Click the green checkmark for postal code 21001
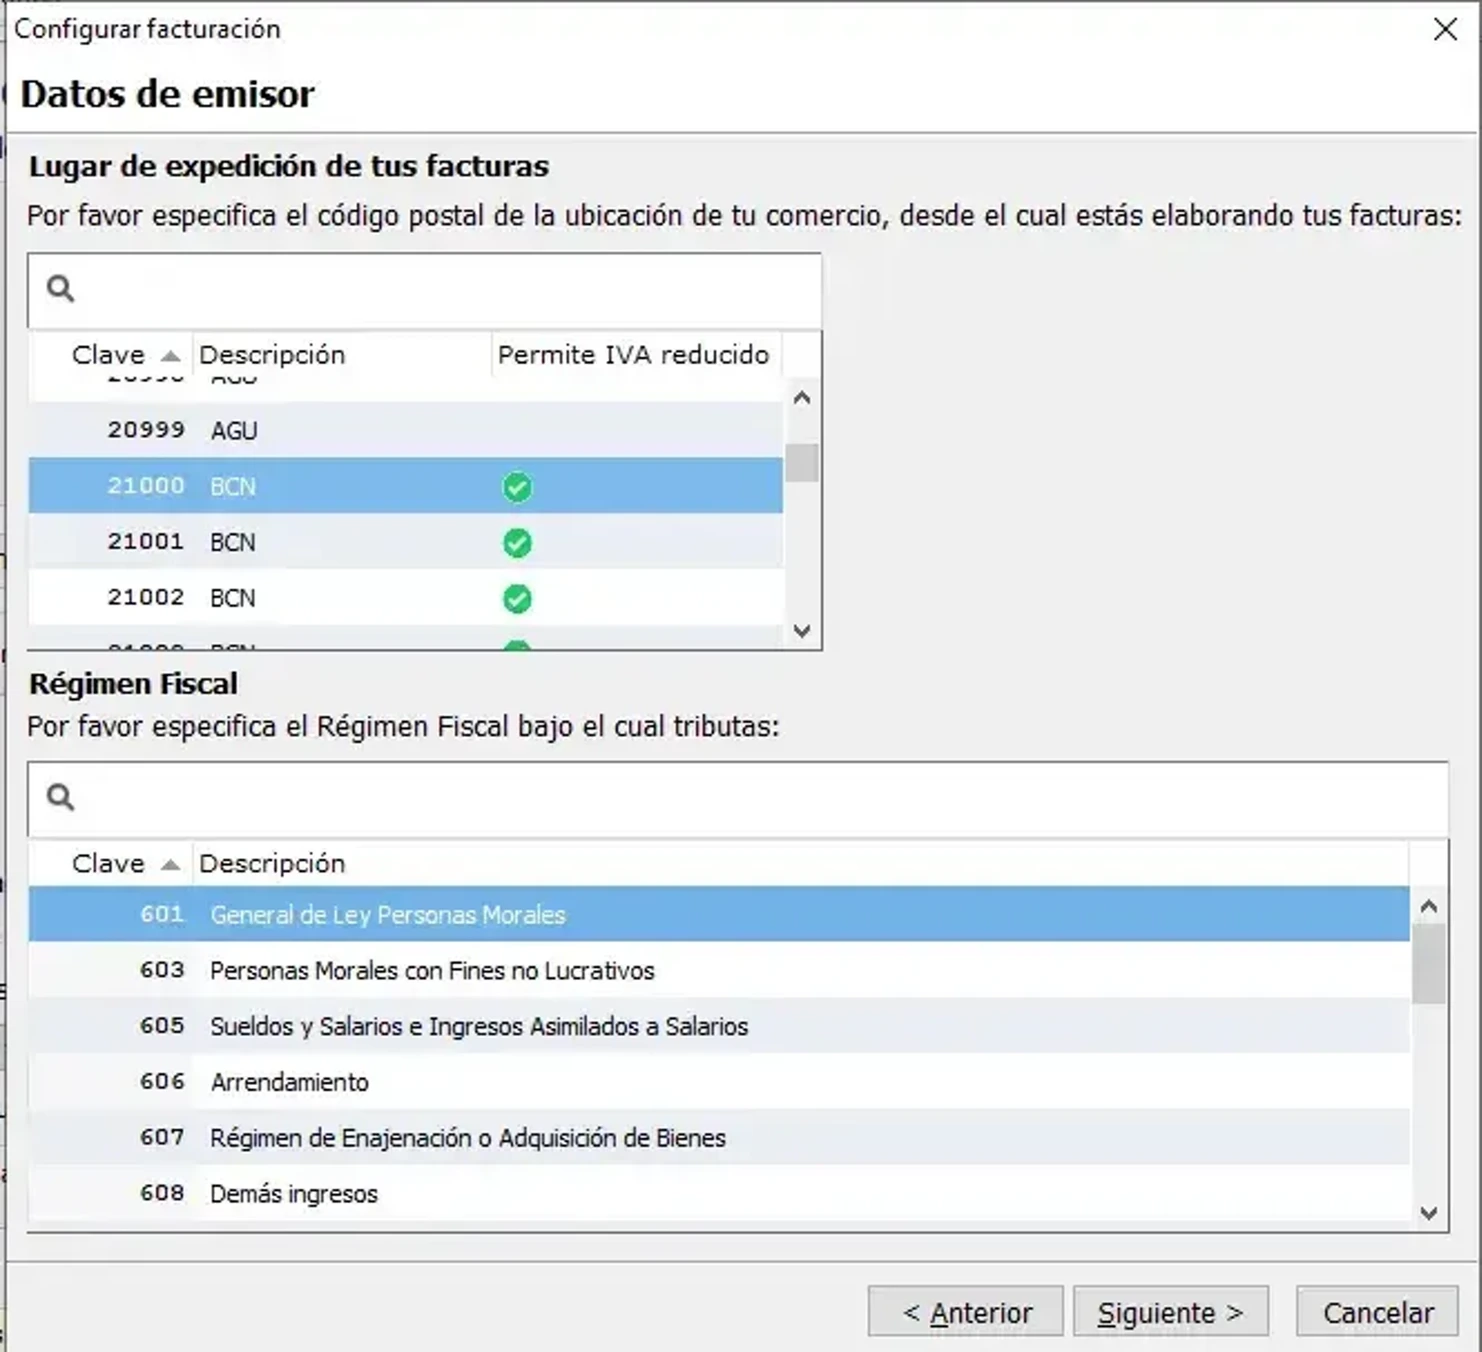This screenshot has height=1352, width=1482. [517, 543]
